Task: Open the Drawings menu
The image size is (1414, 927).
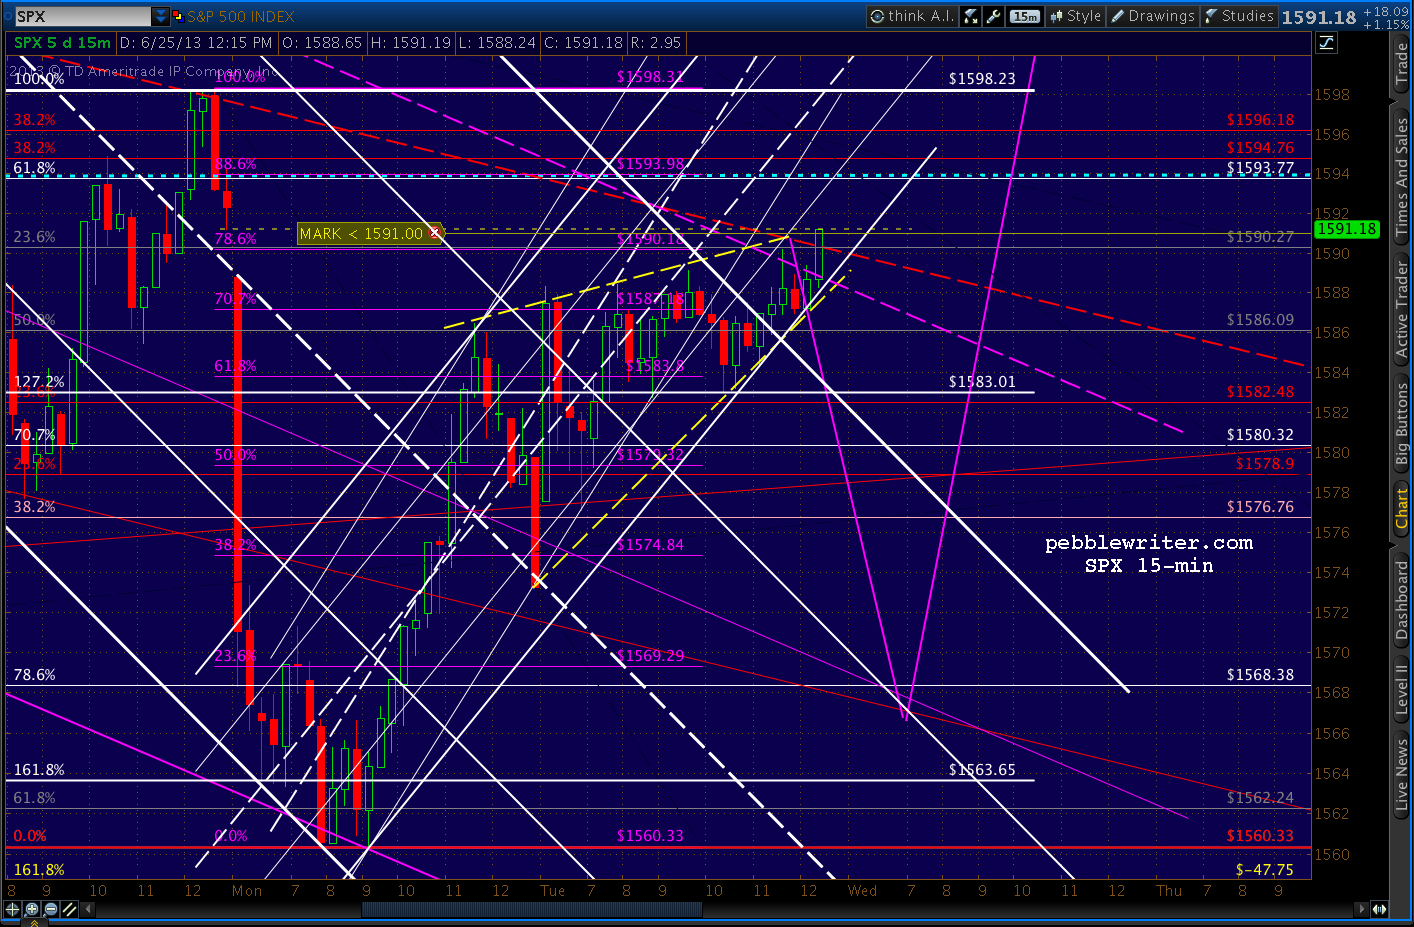Action: (1153, 16)
